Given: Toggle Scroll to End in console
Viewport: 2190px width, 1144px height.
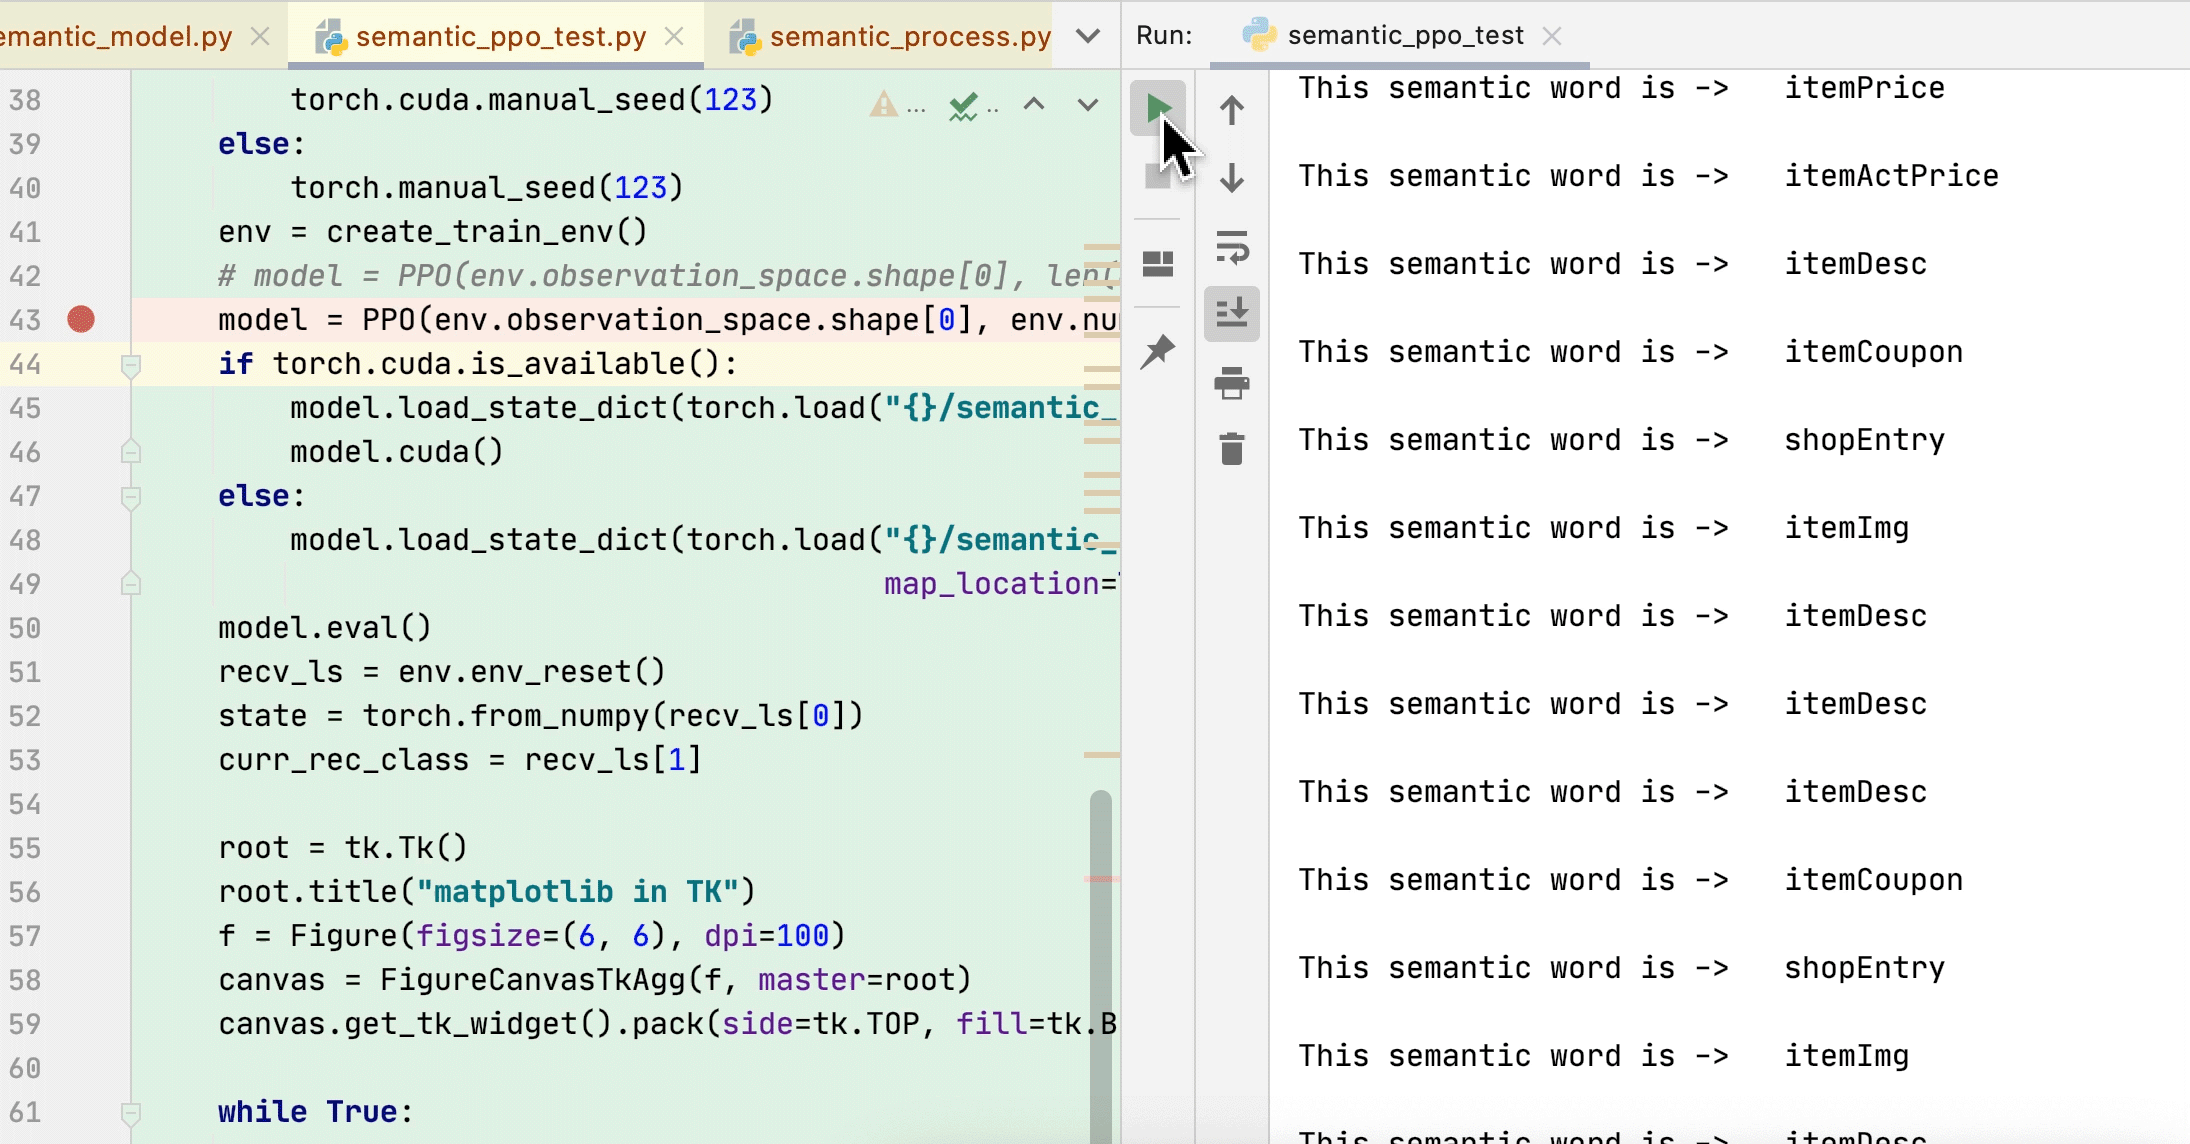Looking at the screenshot, I should coord(1232,314).
